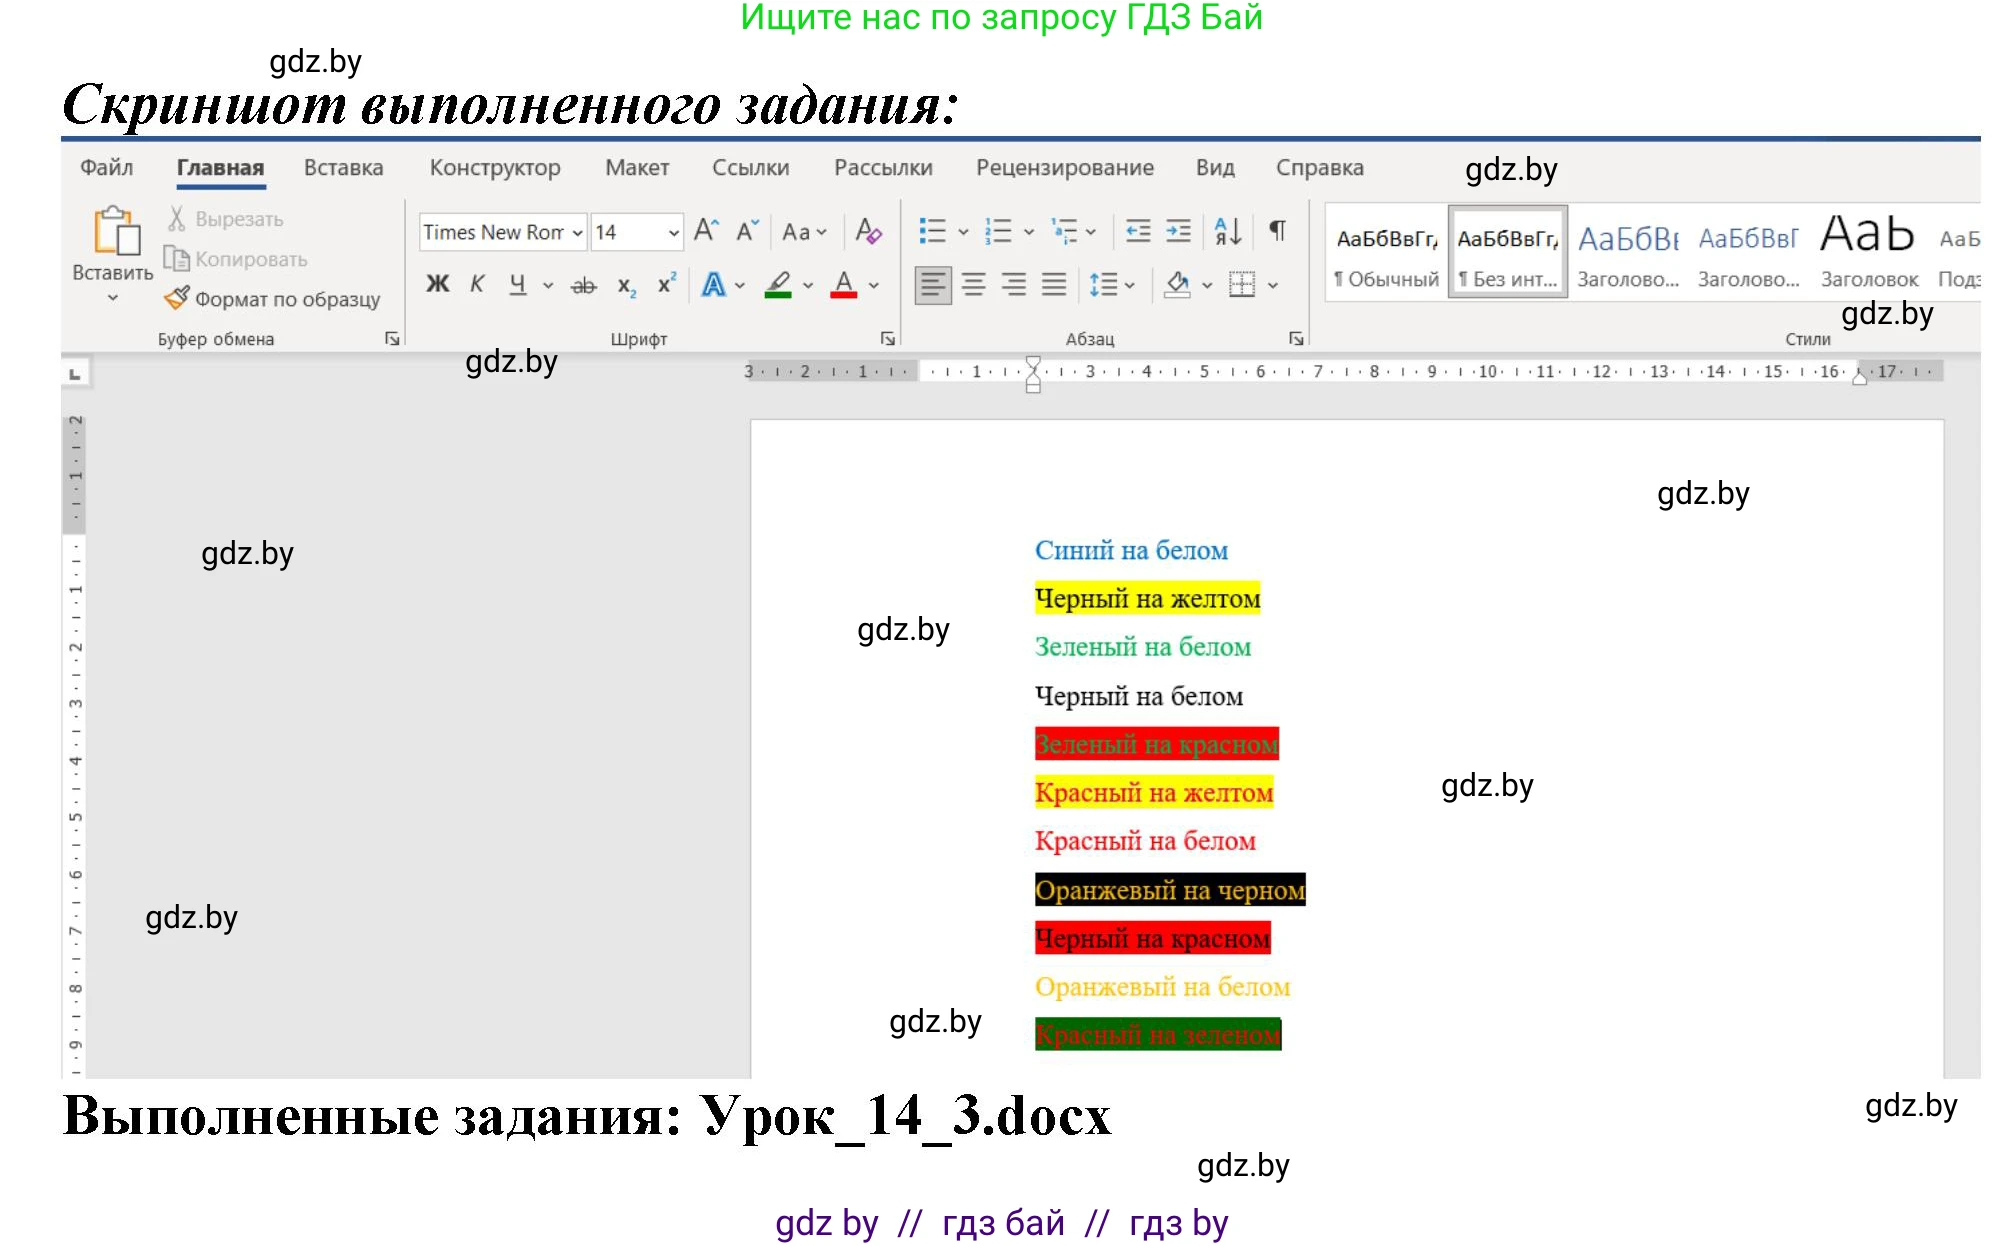Toggle bold formatting (Ж)
The image size is (2007, 1246).
(437, 285)
